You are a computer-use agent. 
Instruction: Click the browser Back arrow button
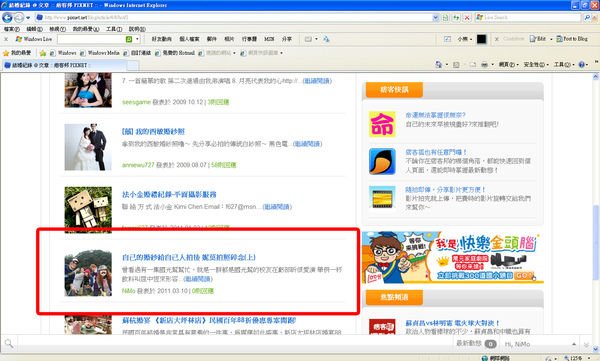click(x=7, y=18)
